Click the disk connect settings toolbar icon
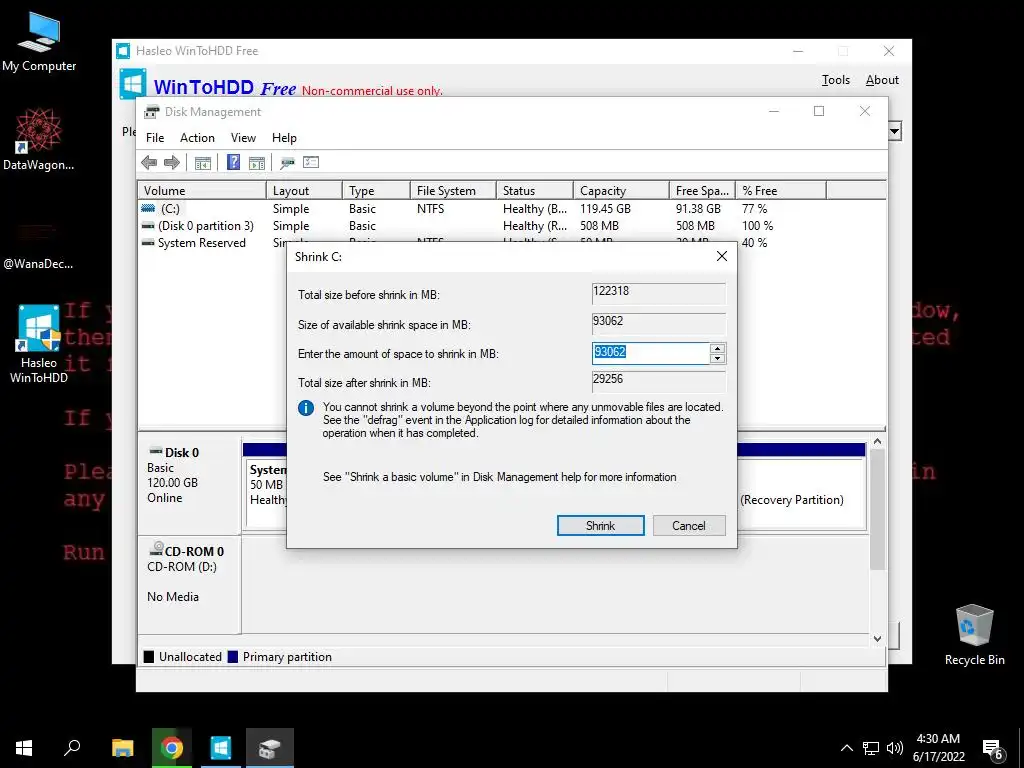The image size is (1024, 768). tap(287, 163)
